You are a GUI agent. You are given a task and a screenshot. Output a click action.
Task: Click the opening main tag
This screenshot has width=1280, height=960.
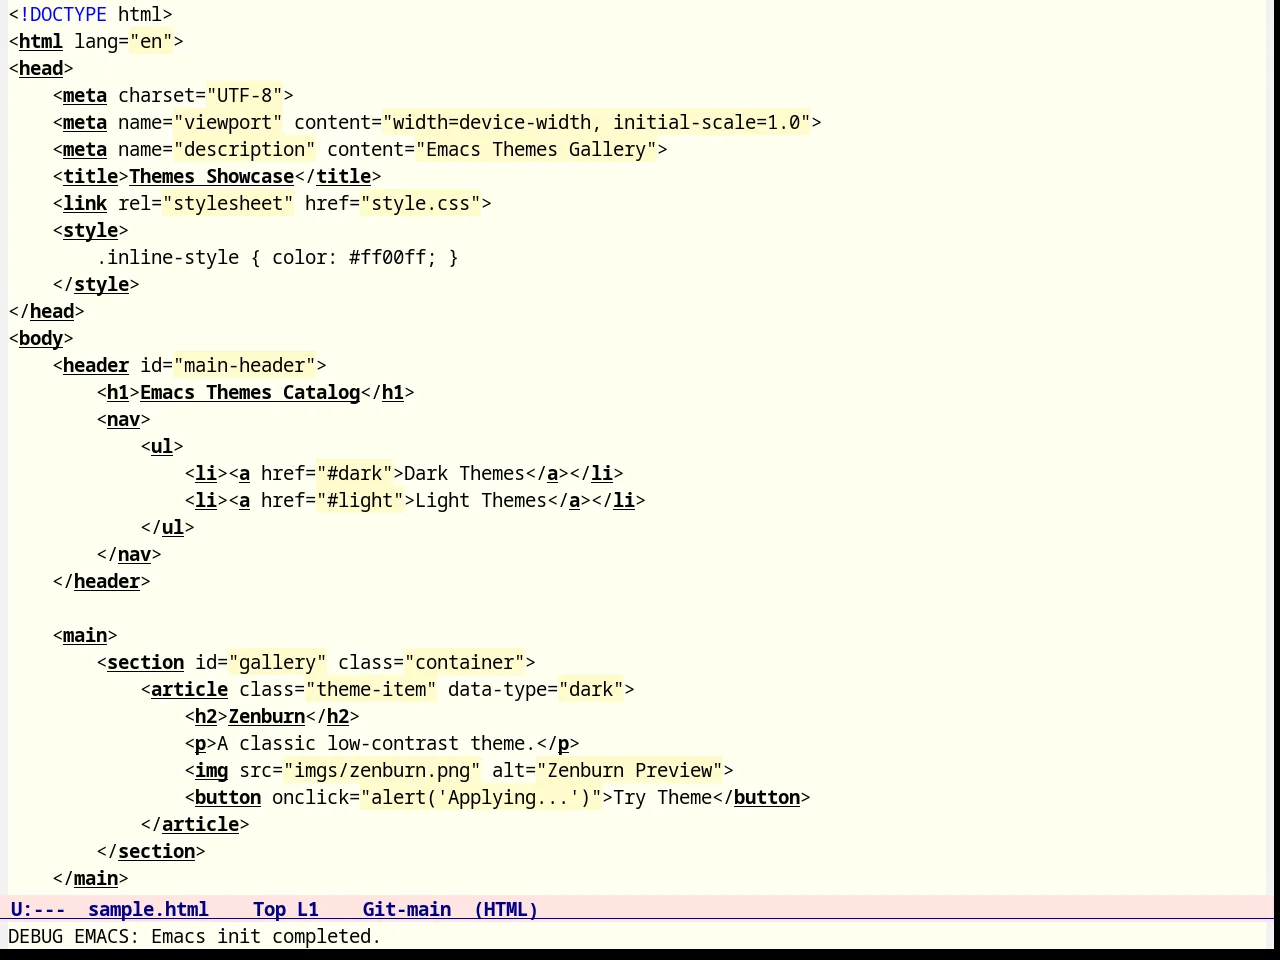tap(85, 635)
